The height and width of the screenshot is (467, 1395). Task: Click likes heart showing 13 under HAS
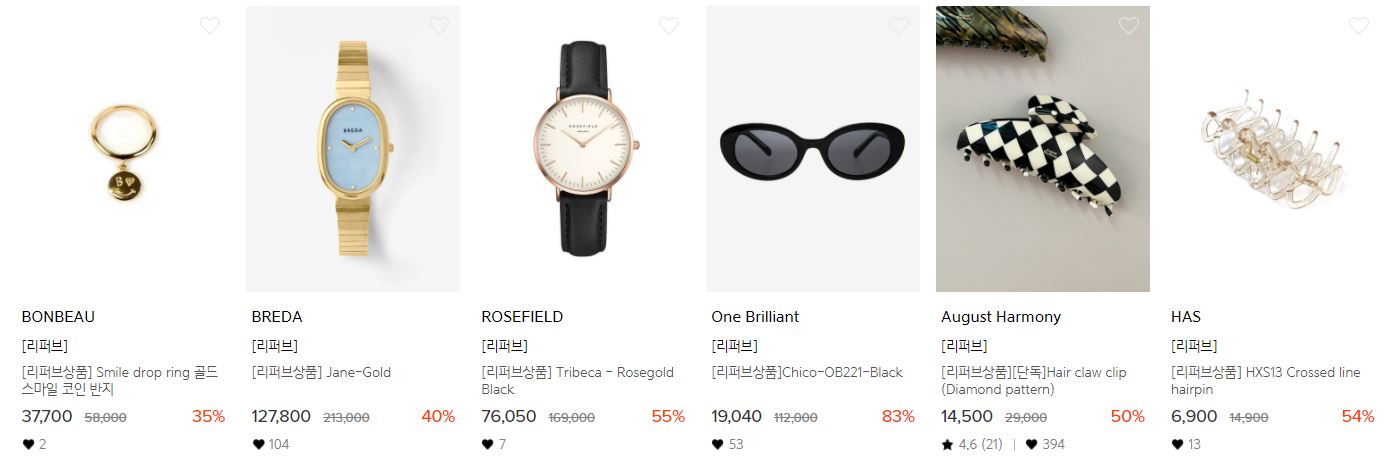(1178, 445)
